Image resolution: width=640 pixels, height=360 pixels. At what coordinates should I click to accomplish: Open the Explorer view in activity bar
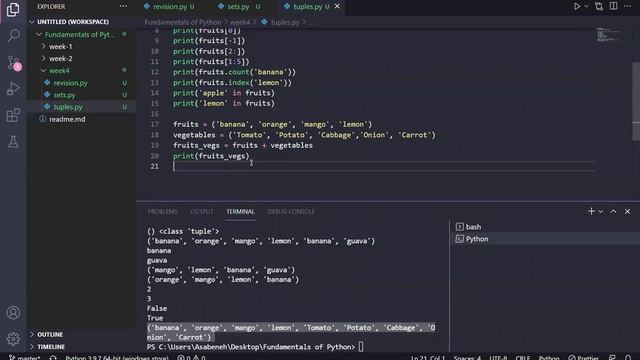coord(13,9)
